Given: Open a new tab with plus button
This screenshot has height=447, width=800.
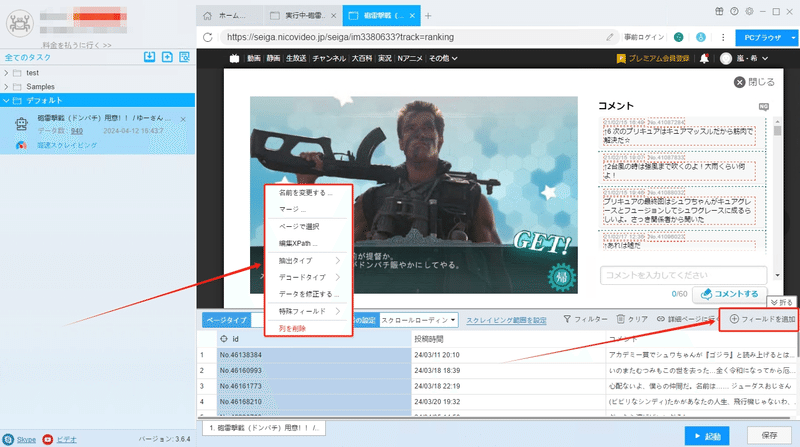Looking at the screenshot, I should click(428, 16).
